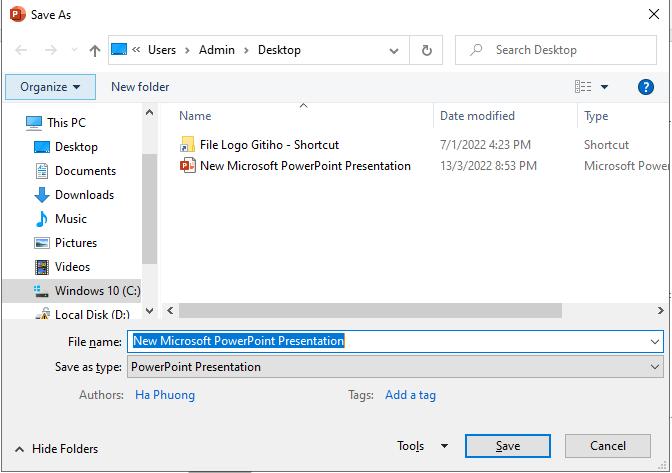This screenshot has width=672, height=473.
Task: Click the Save button
Action: point(507,446)
